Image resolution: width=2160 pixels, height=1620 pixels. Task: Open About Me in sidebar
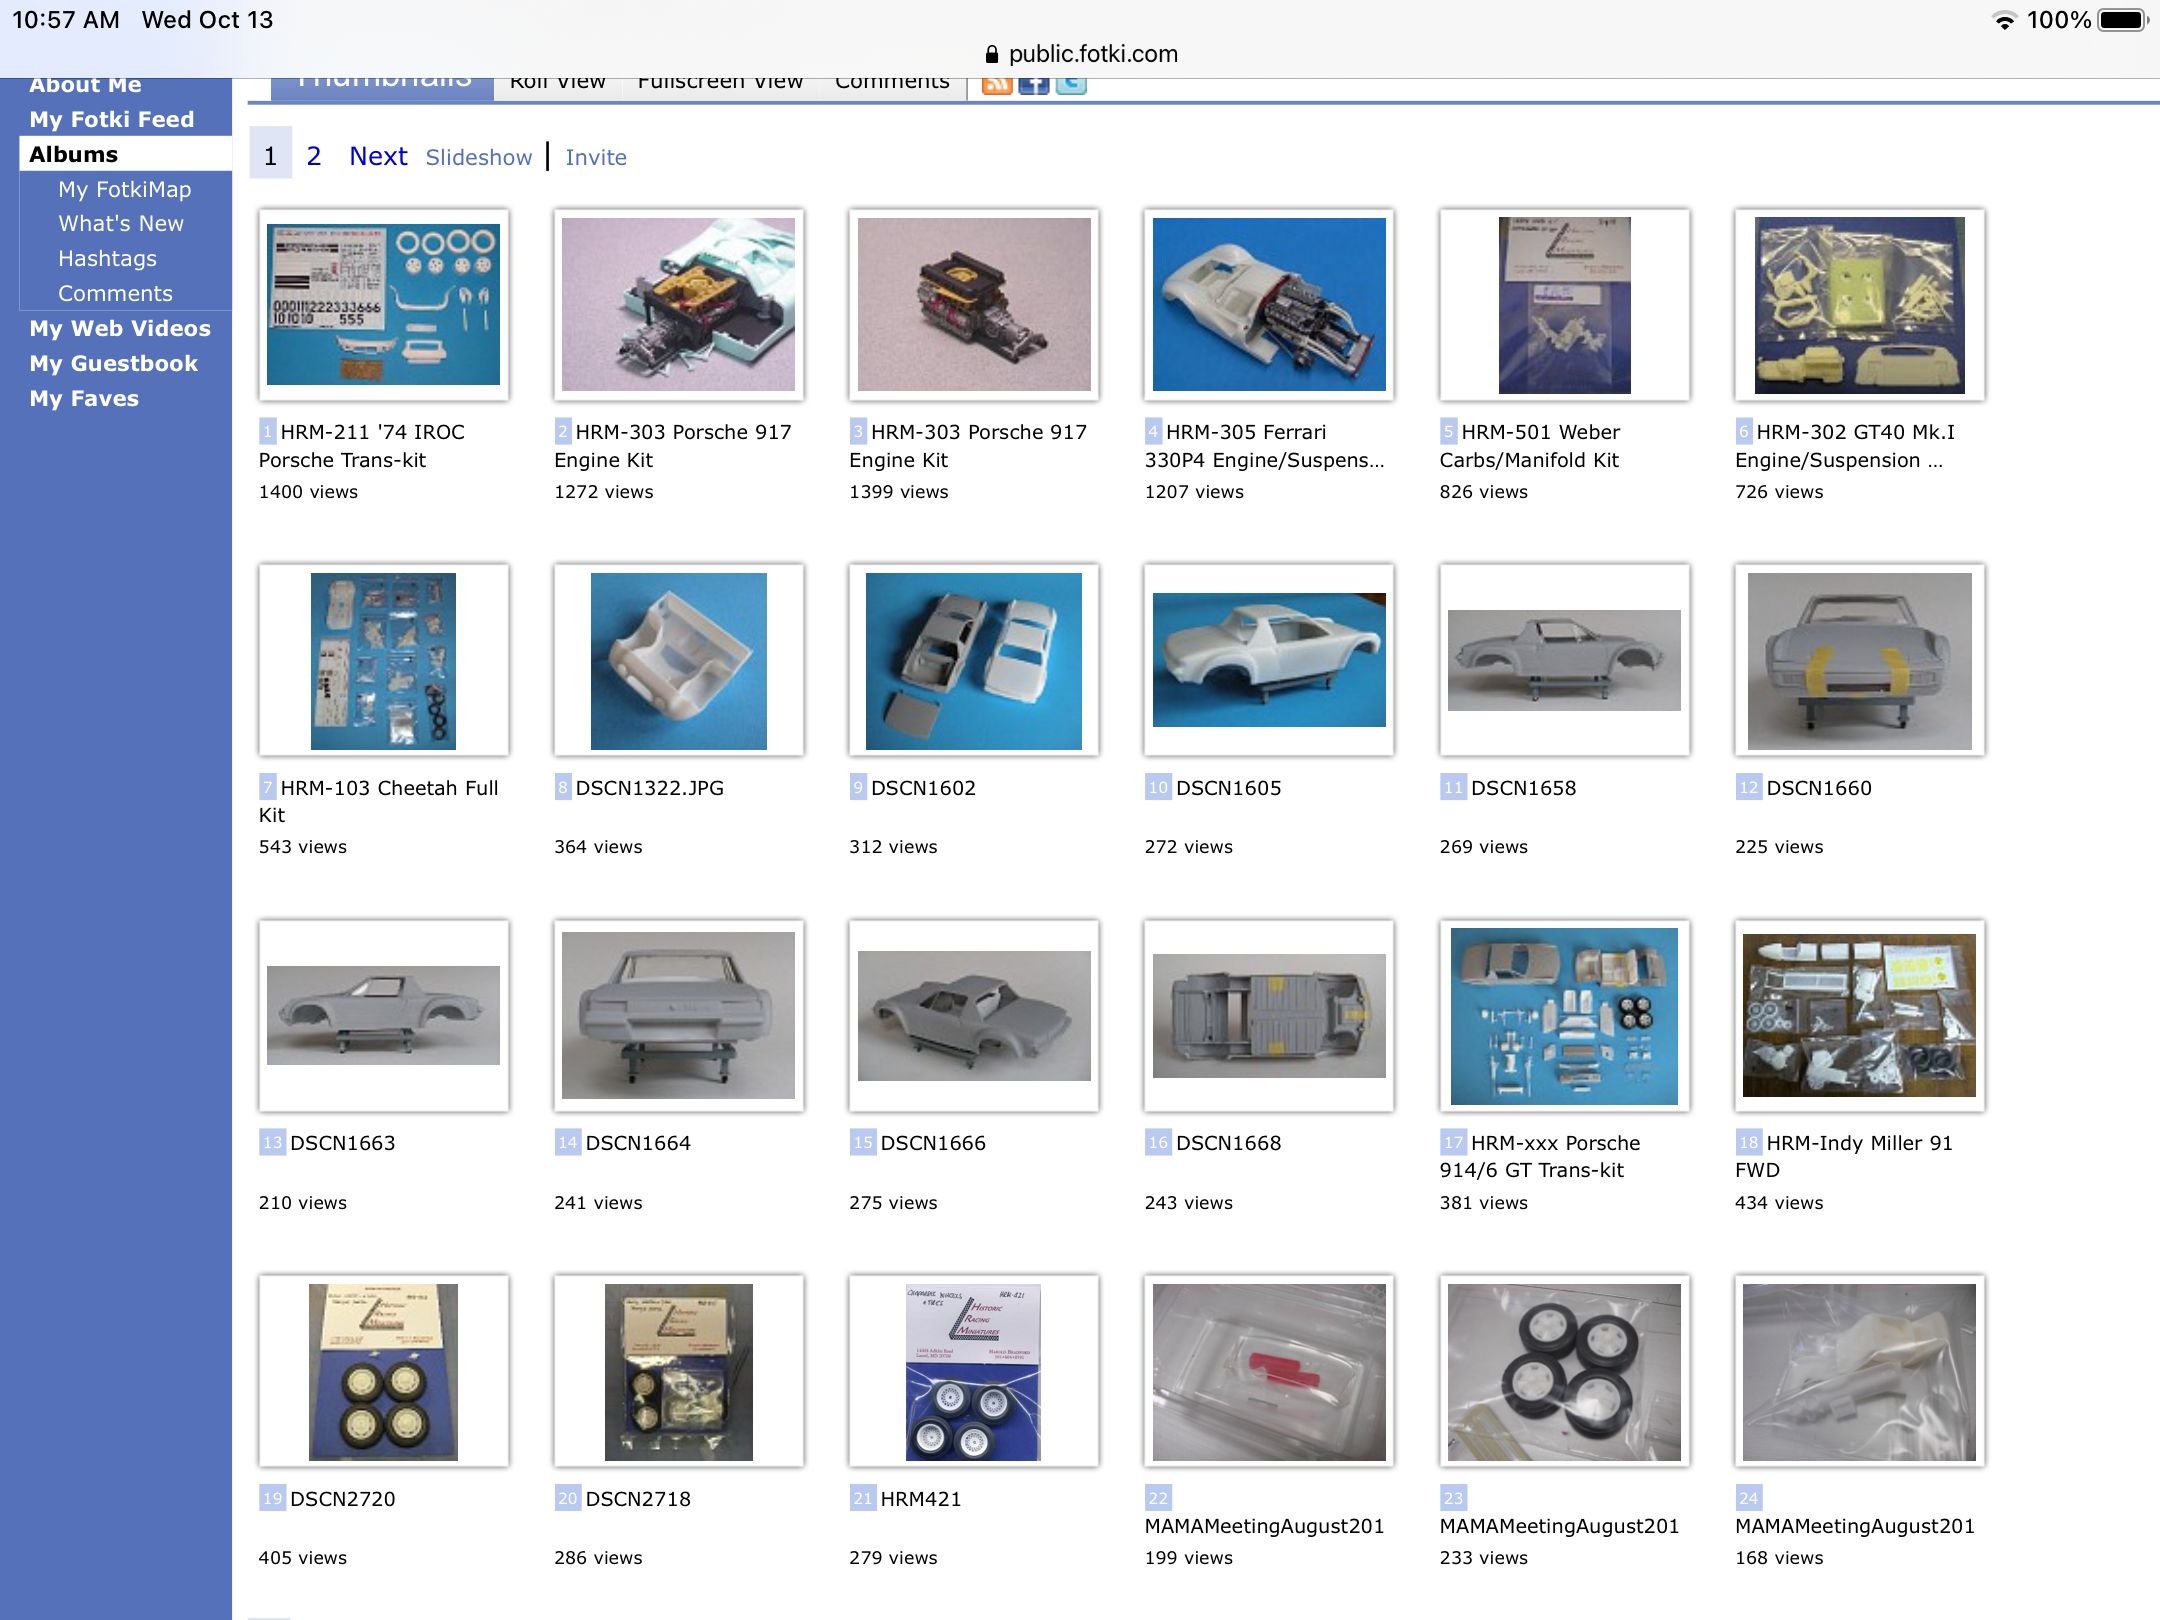tap(85, 87)
